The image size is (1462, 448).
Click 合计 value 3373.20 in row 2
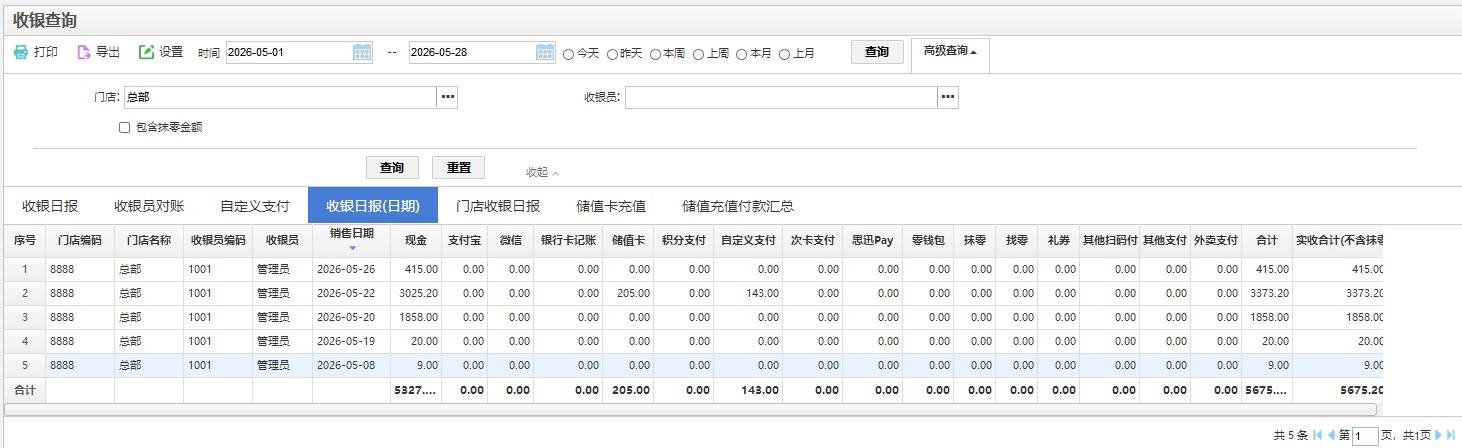[1269, 293]
